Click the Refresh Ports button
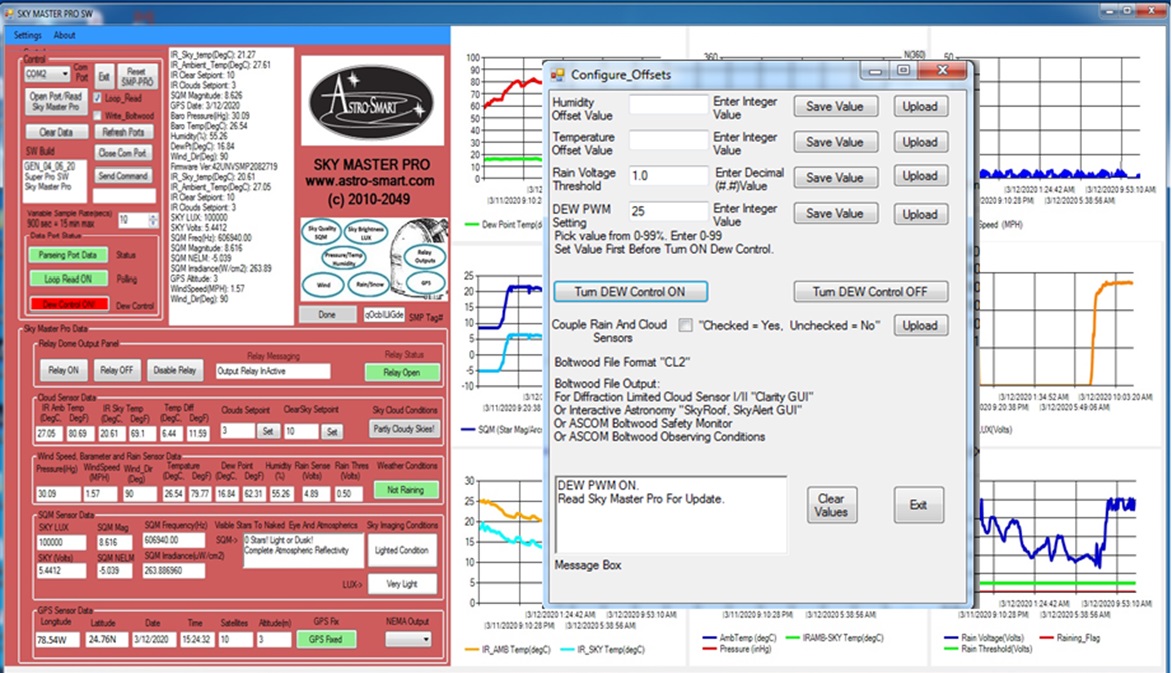 (124, 132)
